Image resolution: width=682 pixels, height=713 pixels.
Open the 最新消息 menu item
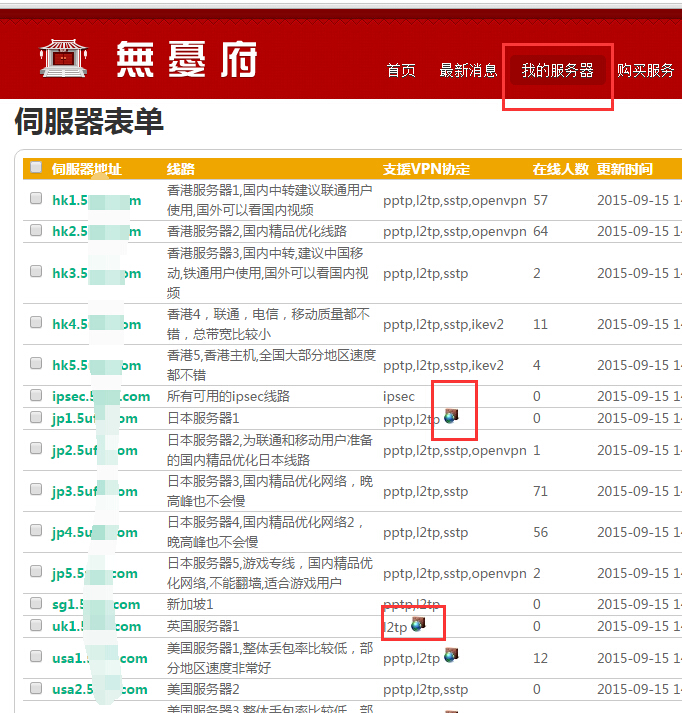click(x=468, y=70)
